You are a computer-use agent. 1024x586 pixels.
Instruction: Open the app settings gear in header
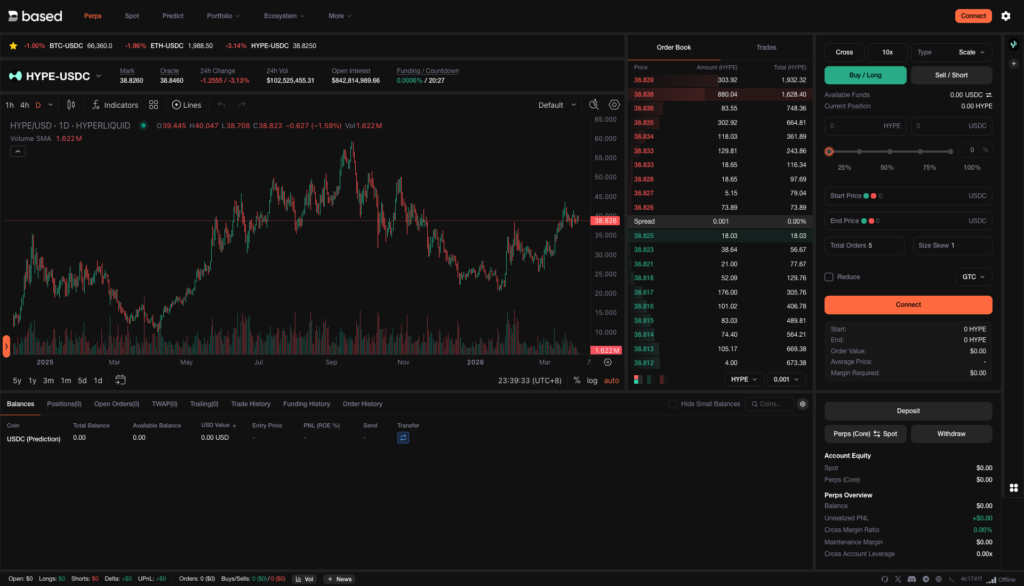1006,16
